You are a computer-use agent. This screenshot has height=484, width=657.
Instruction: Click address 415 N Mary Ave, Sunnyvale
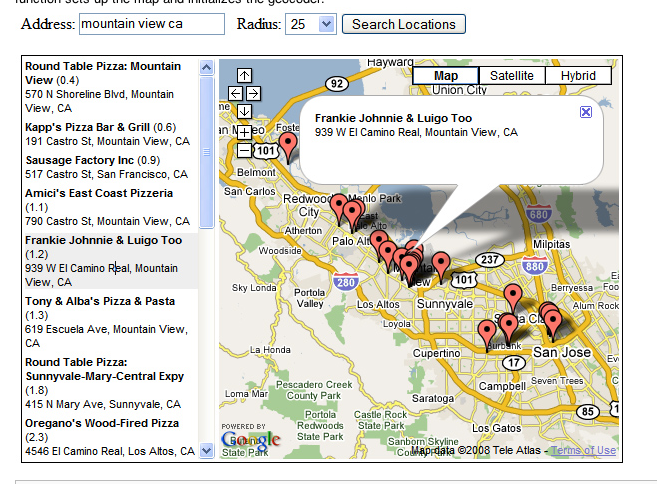click(x=103, y=404)
